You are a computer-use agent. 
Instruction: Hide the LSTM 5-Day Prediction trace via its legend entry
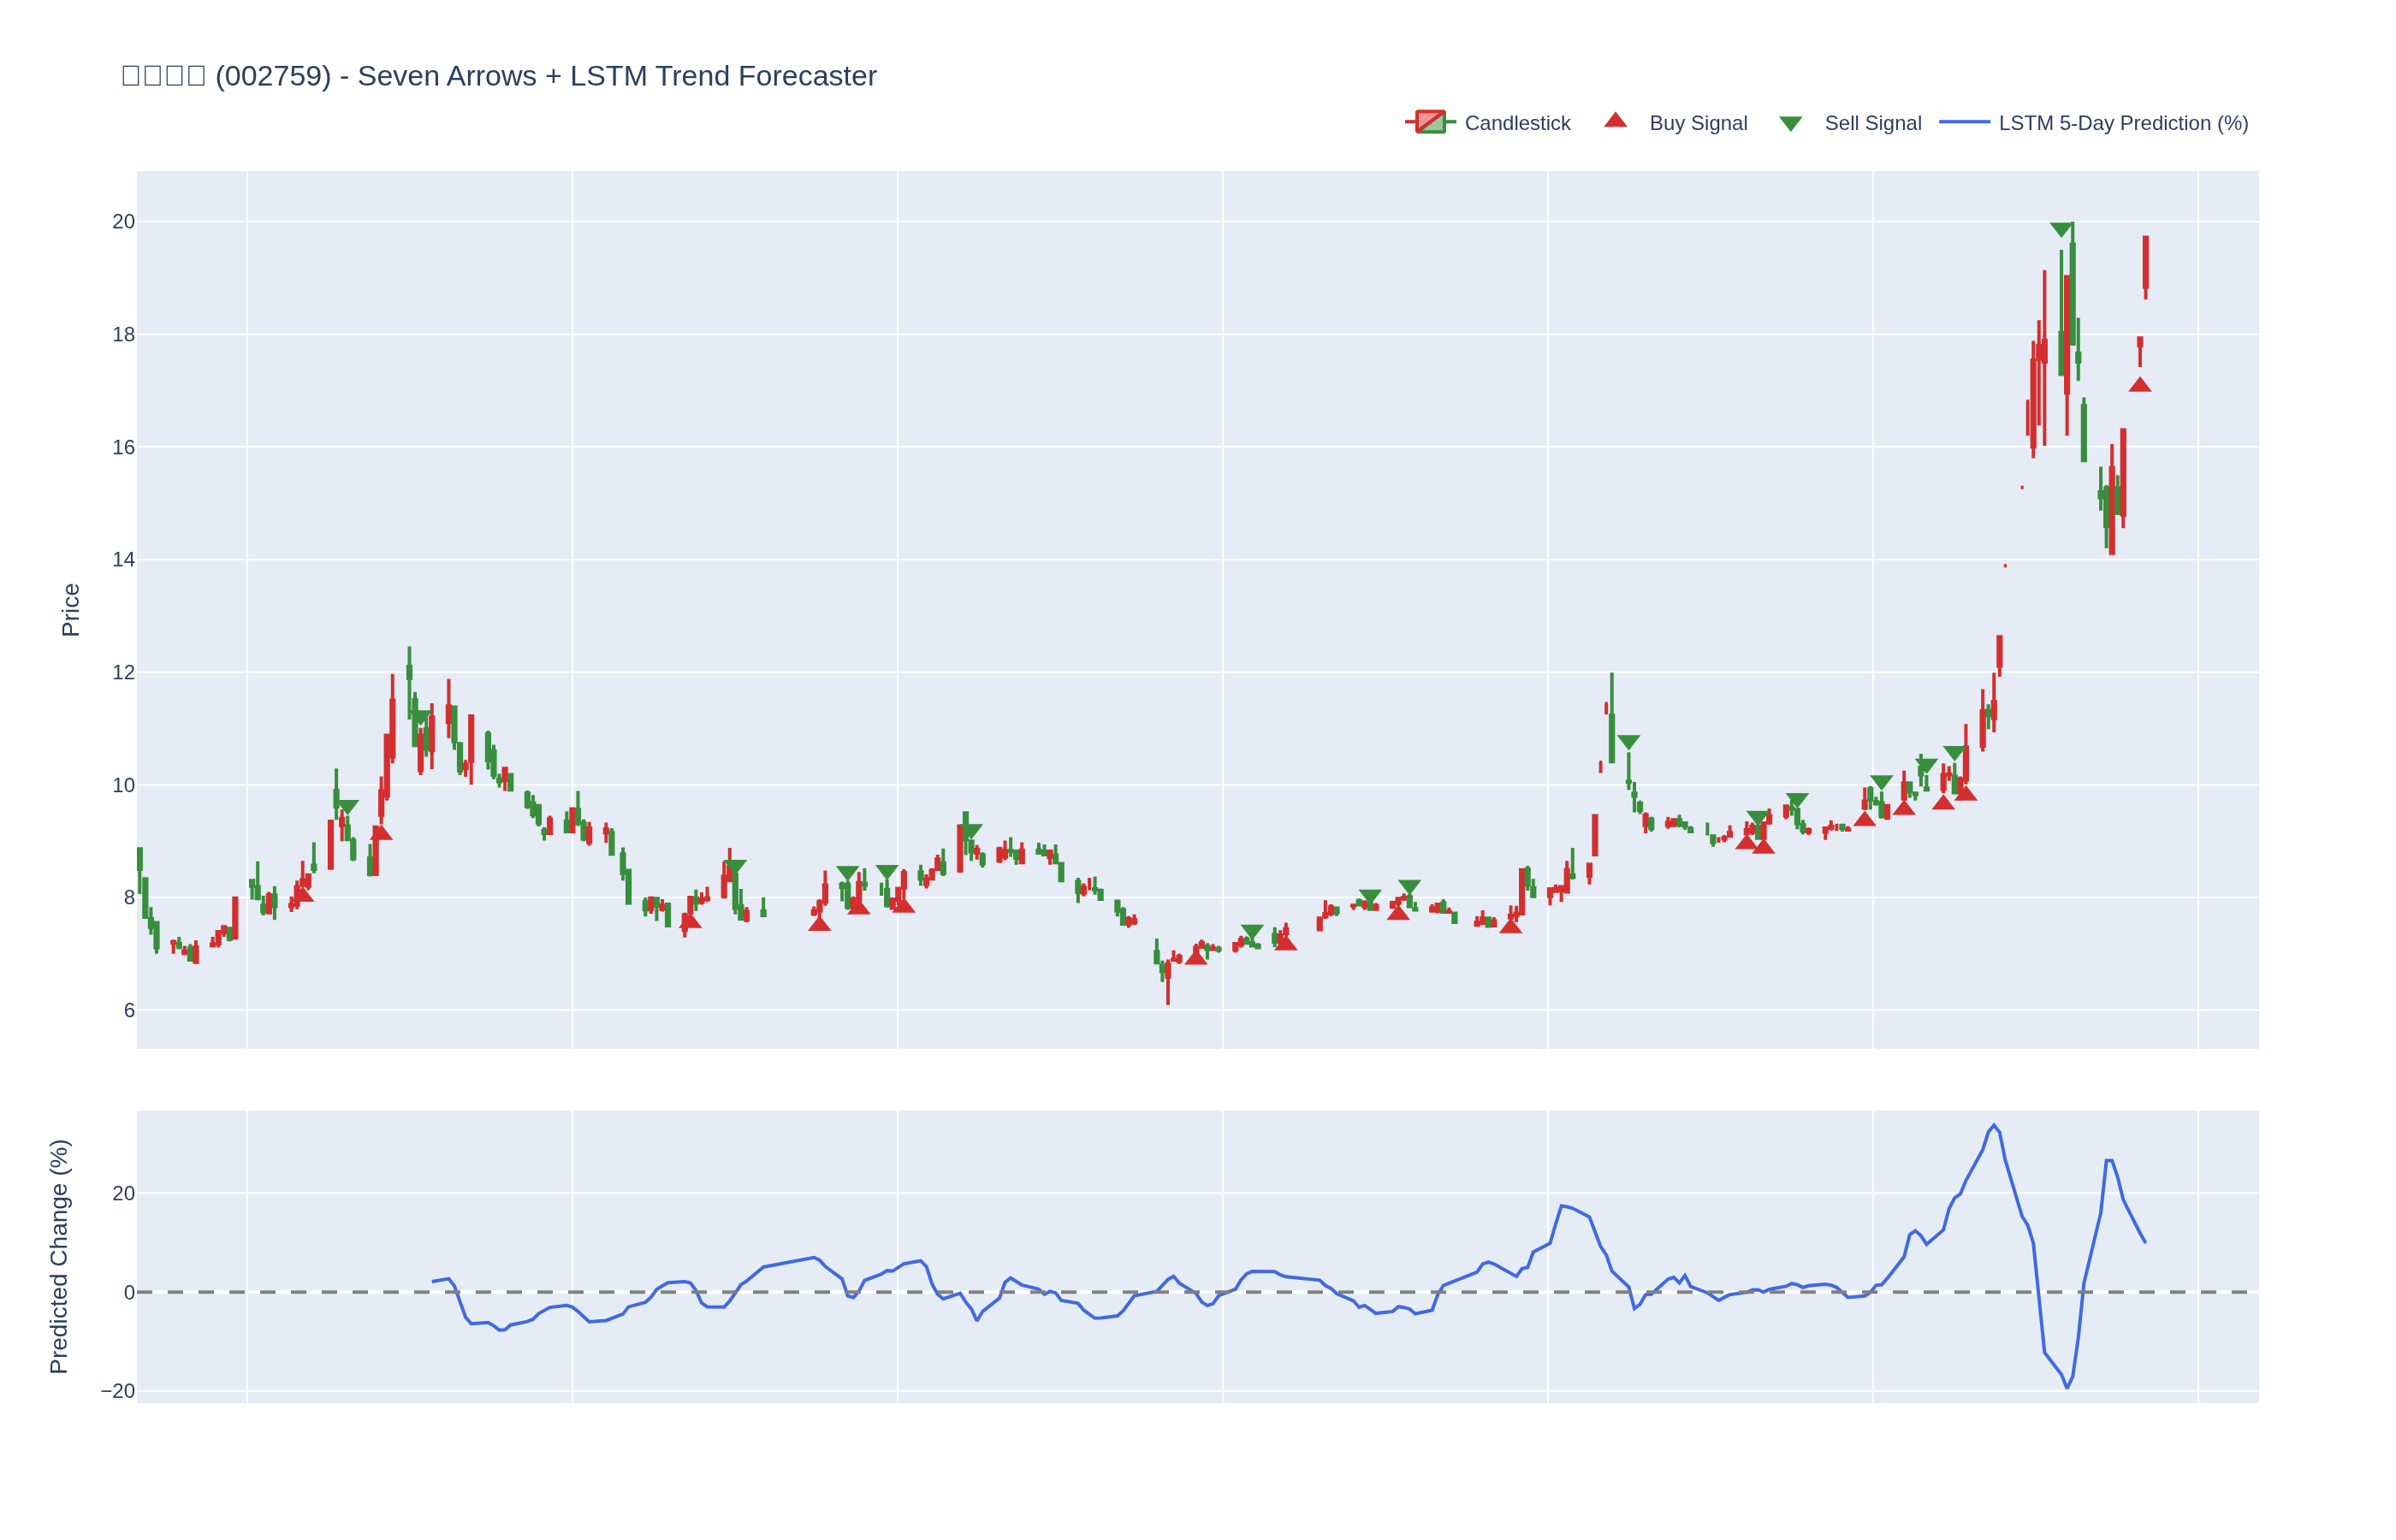2122,123
